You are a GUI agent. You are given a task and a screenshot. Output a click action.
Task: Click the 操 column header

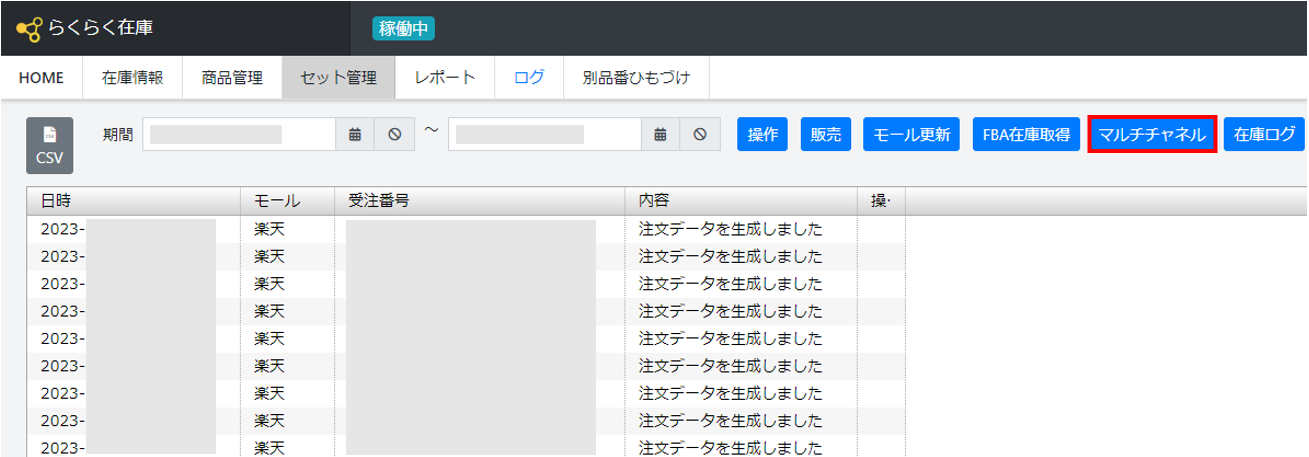(x=881, y=201)
